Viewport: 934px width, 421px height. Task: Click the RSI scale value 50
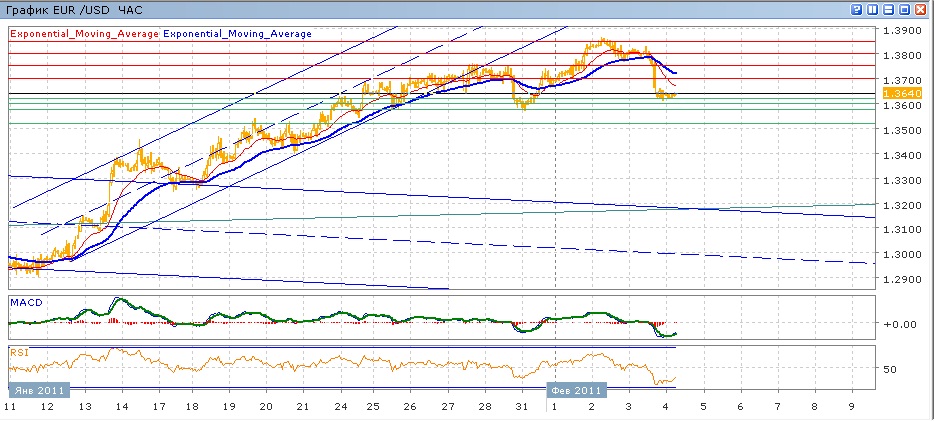[x=890, y=369]
